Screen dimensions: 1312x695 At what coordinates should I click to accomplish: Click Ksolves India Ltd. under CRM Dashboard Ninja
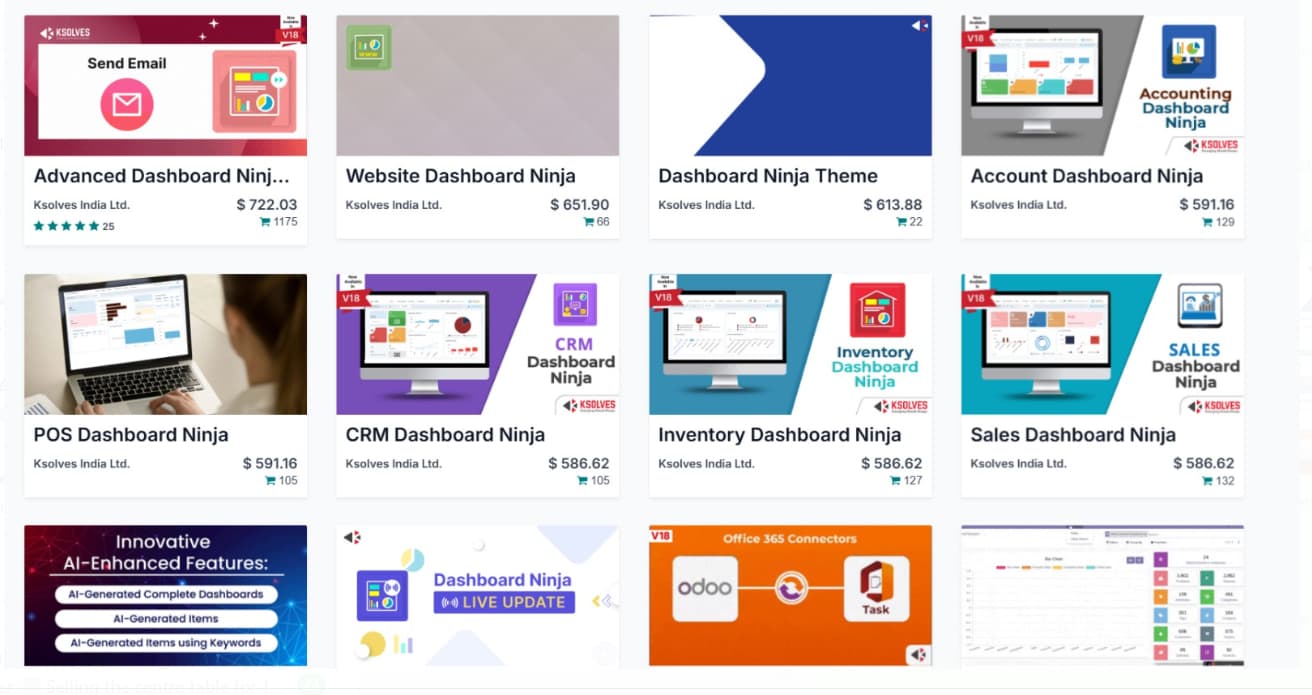click(x=394, y=464)
